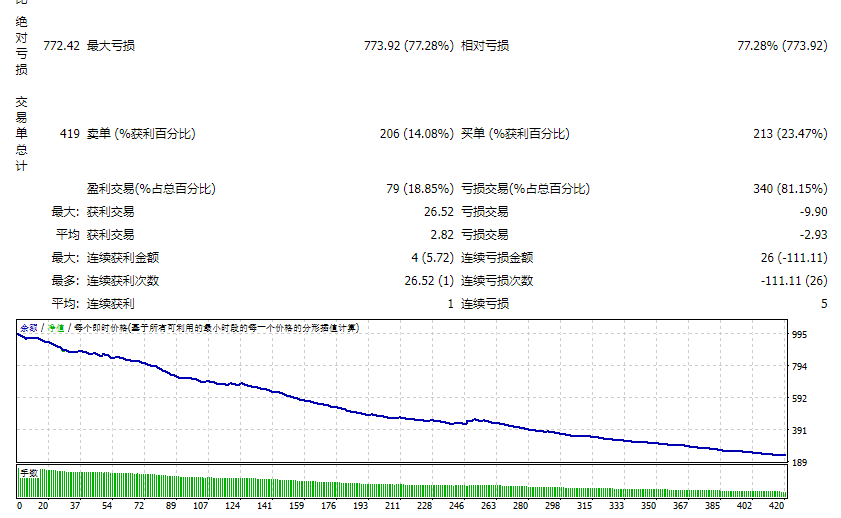841x518 pixels.
Task: Select the profit trades value 79 (18.85%)
Action: pyautogui.click(x=420, y=189)
